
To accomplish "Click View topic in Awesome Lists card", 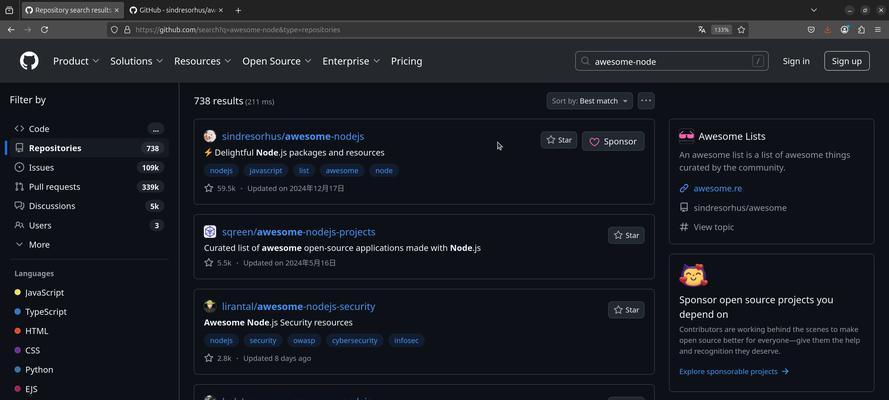I will click(713, 227).
